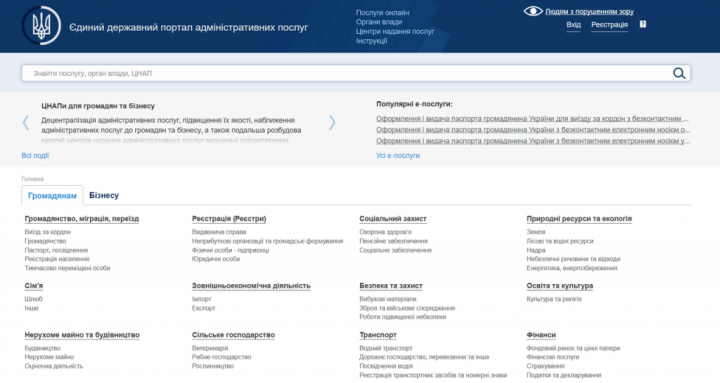Open Соціальний захист category heading
720x383 pixels.
click(393, 219)
